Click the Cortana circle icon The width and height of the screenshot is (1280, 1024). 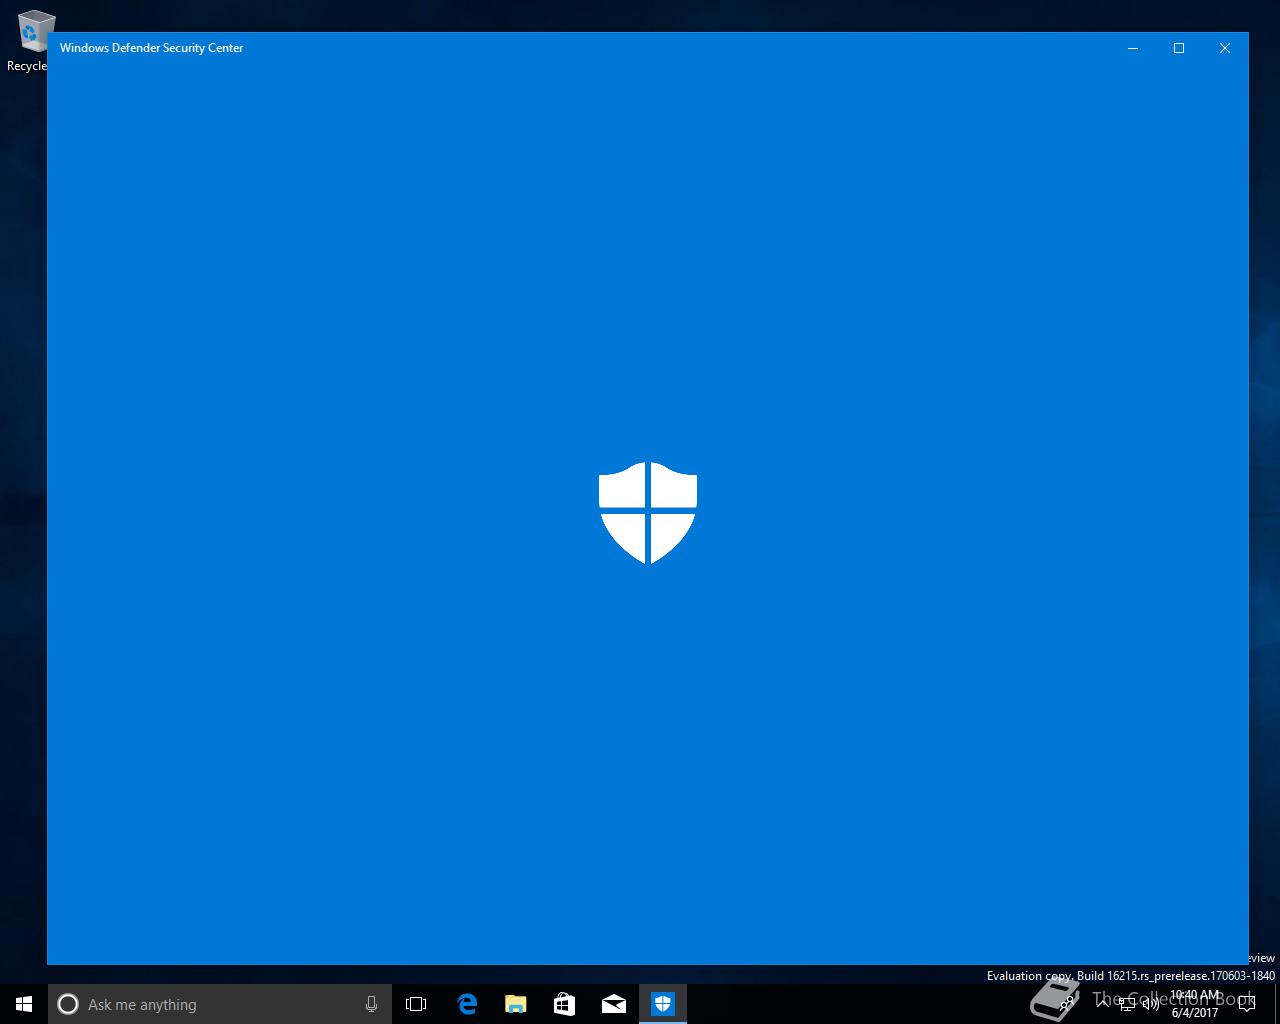pos(68,1004)
